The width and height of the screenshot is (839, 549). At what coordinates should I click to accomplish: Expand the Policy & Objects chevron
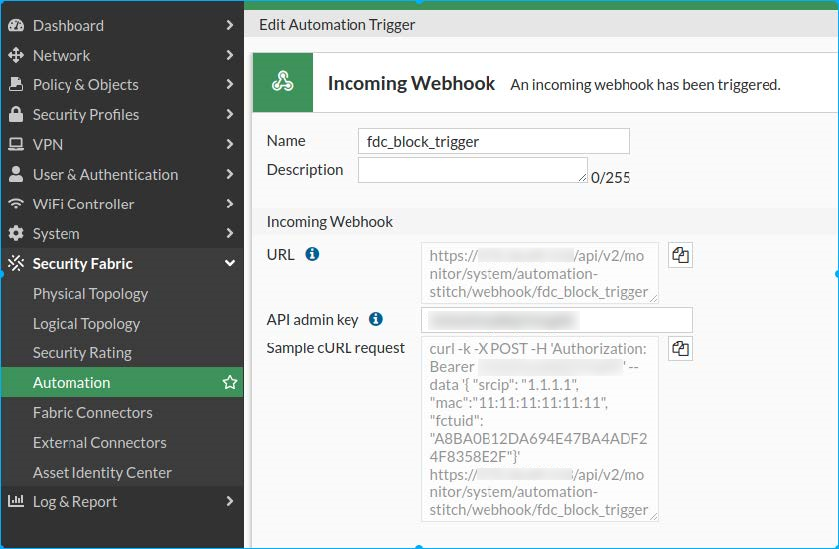click(230, 85)
